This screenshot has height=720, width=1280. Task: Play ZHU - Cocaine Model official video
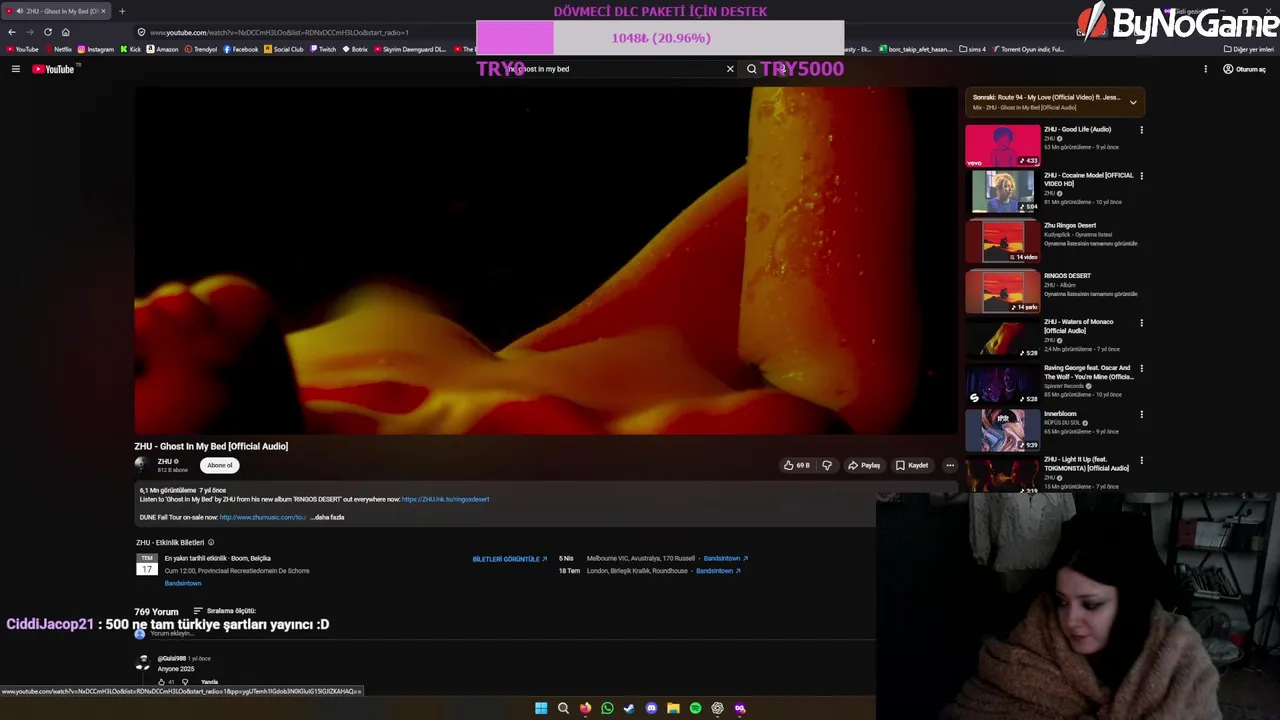[x=1003, y=192]
